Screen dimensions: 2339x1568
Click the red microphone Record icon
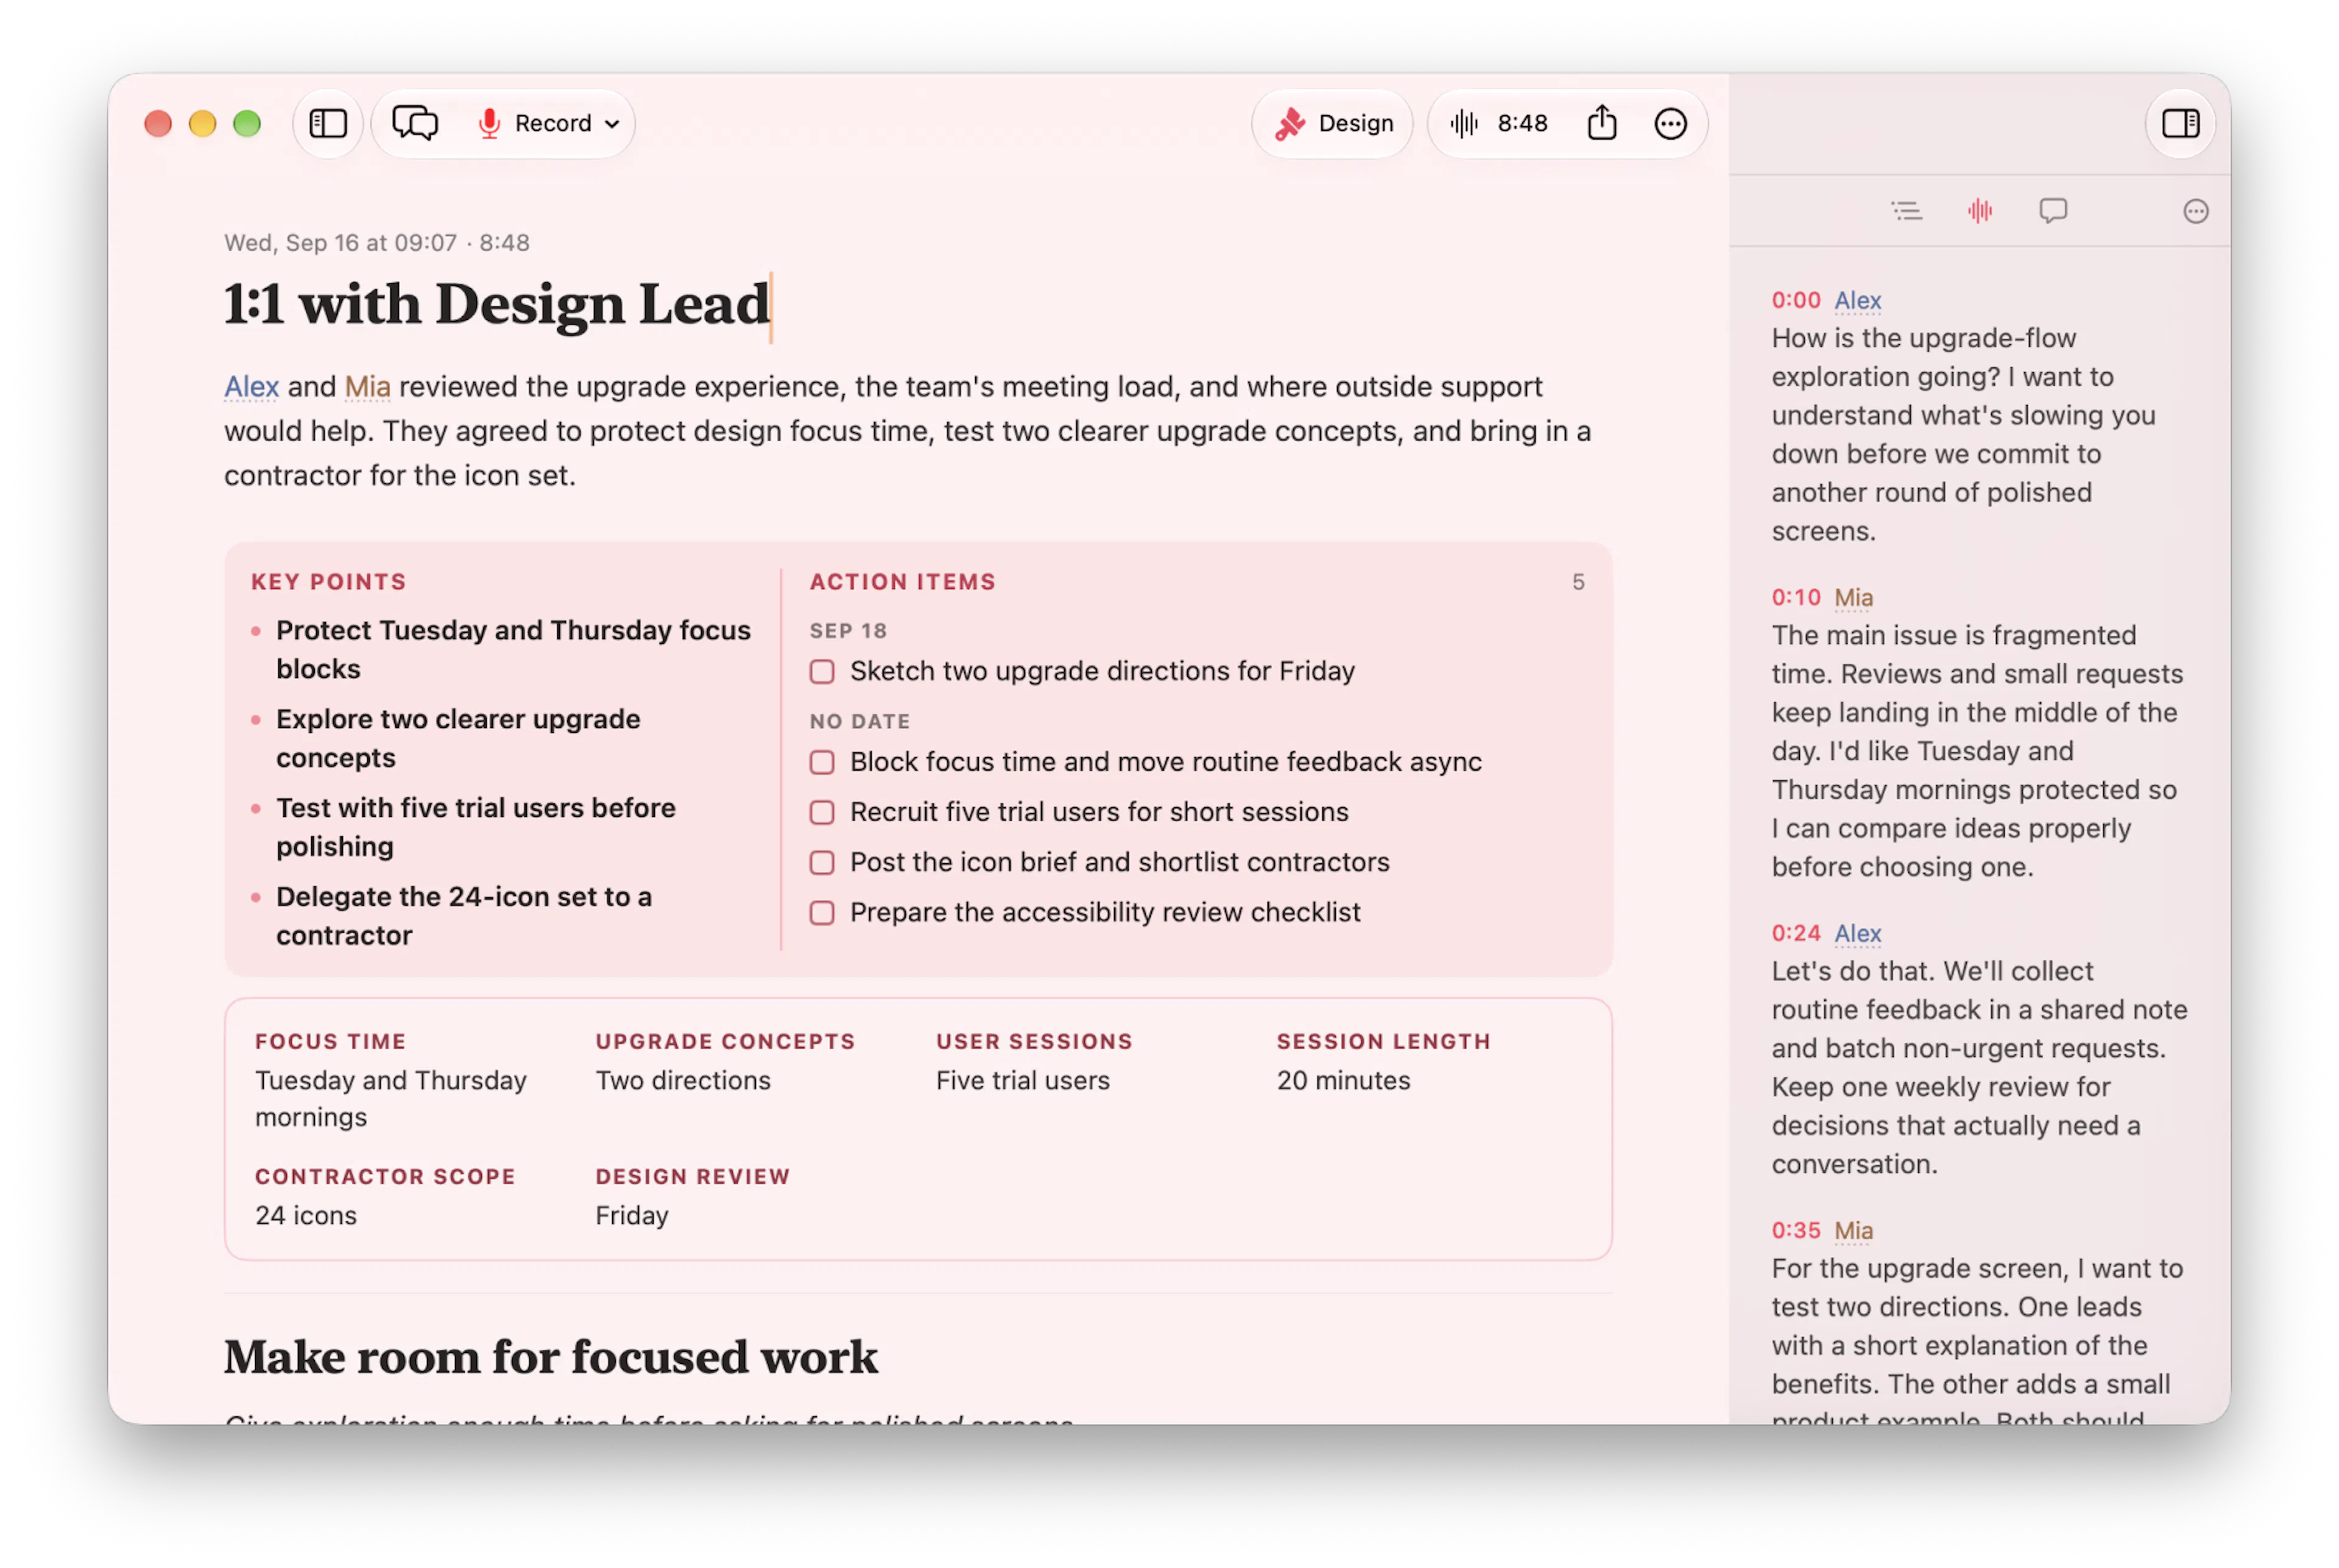click(x=489, y=123)
